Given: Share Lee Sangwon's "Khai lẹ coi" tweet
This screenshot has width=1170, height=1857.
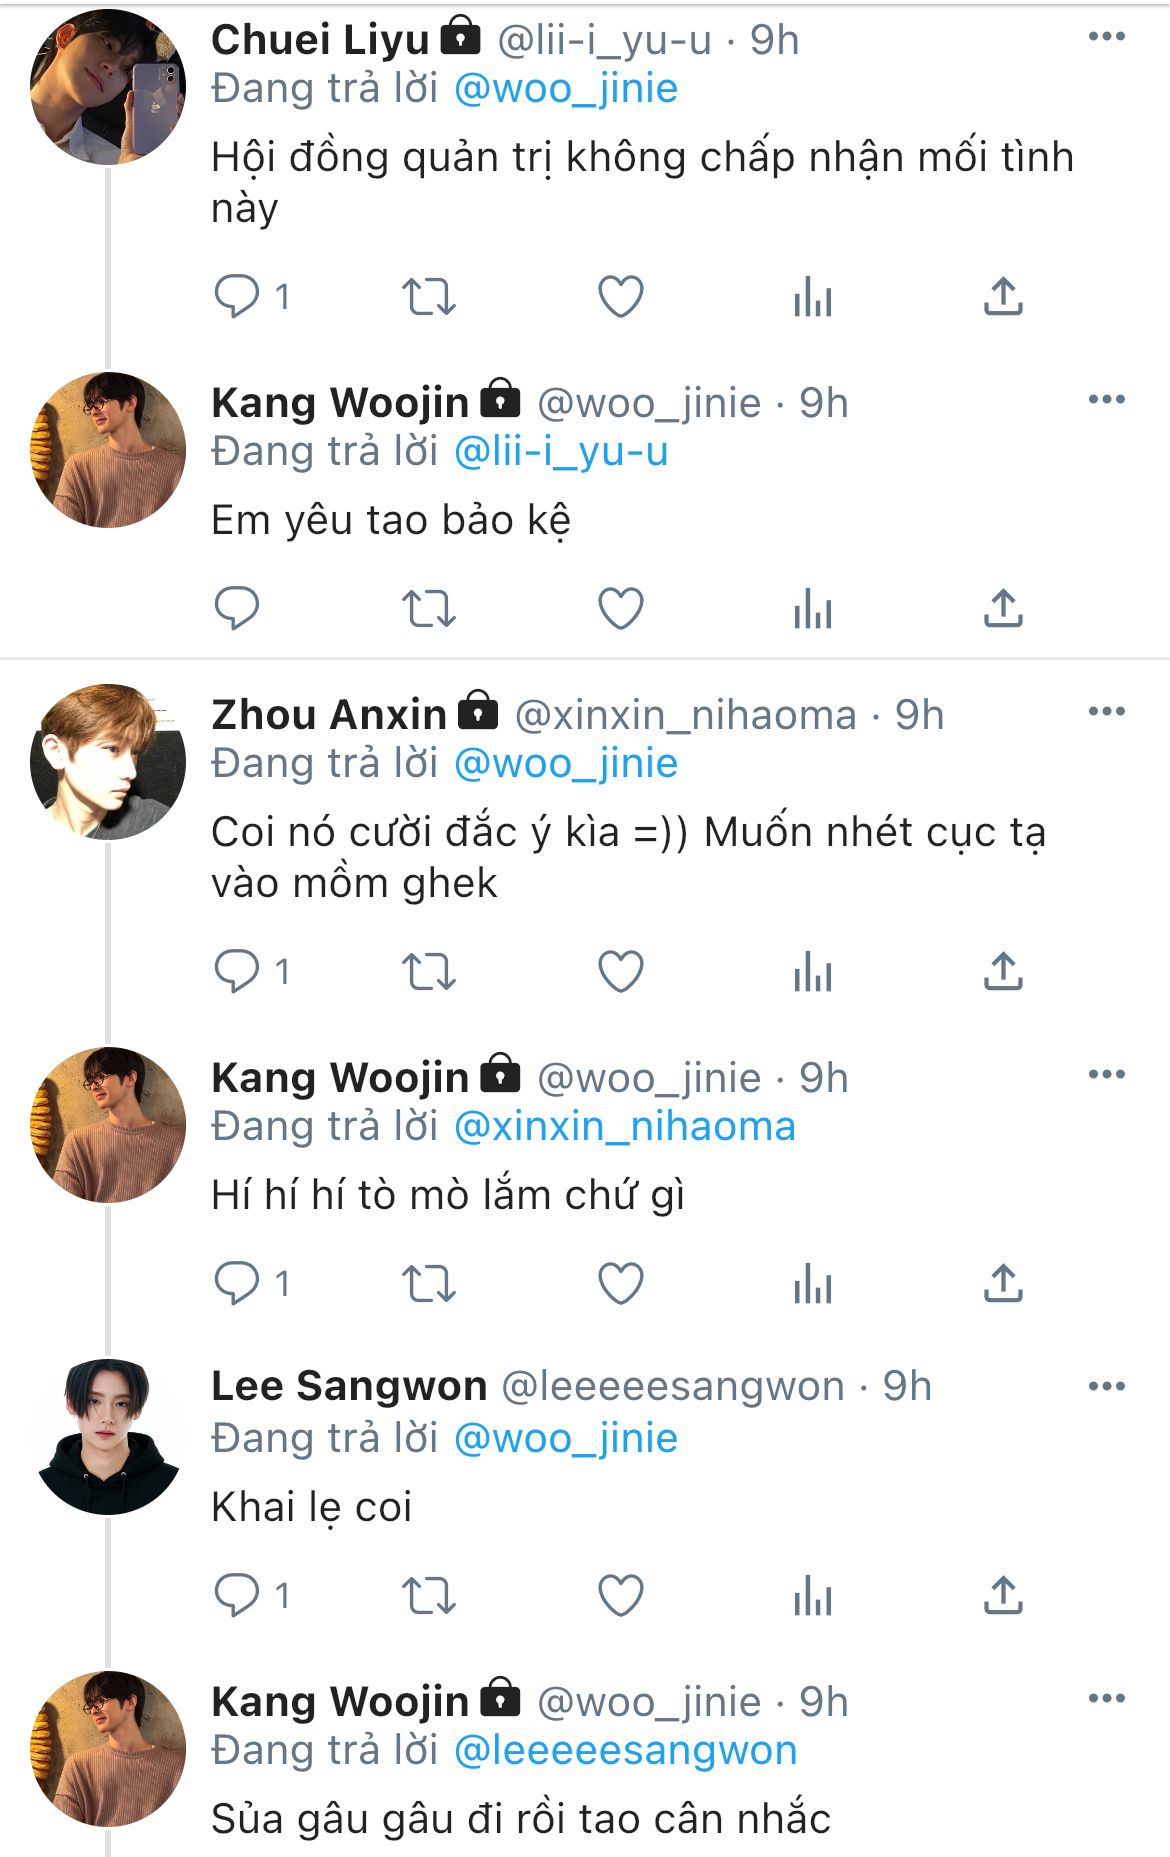Looking at the screenshot, I should (1003, 1596).
